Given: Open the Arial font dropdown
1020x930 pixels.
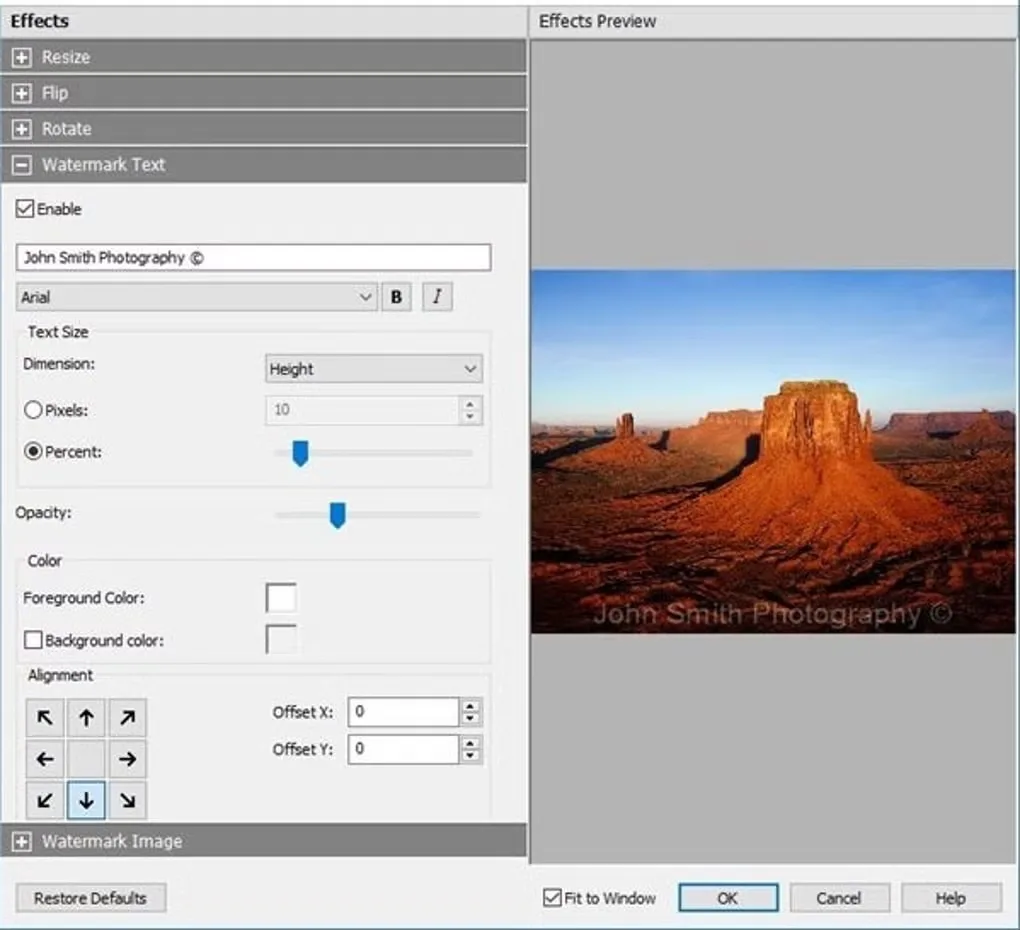Looking at the screenshot, I should (196, 297).
